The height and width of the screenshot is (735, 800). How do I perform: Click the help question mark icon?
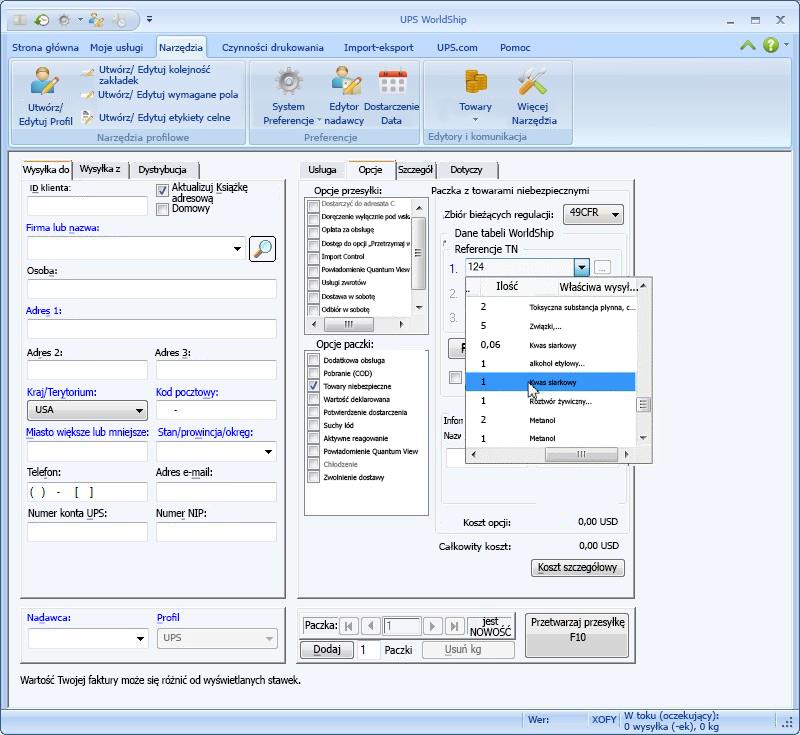tap(770, 45)
